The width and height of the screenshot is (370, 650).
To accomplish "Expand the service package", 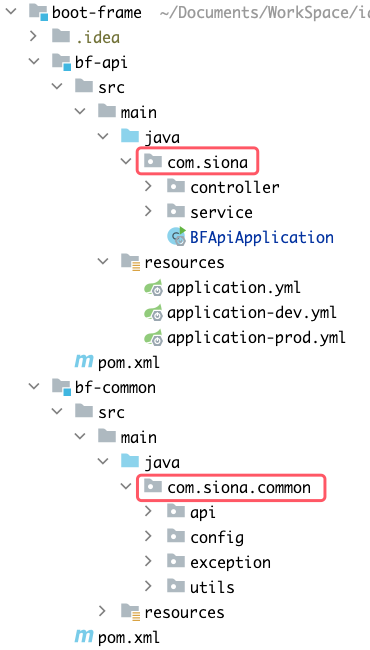I will pos(148,212).
